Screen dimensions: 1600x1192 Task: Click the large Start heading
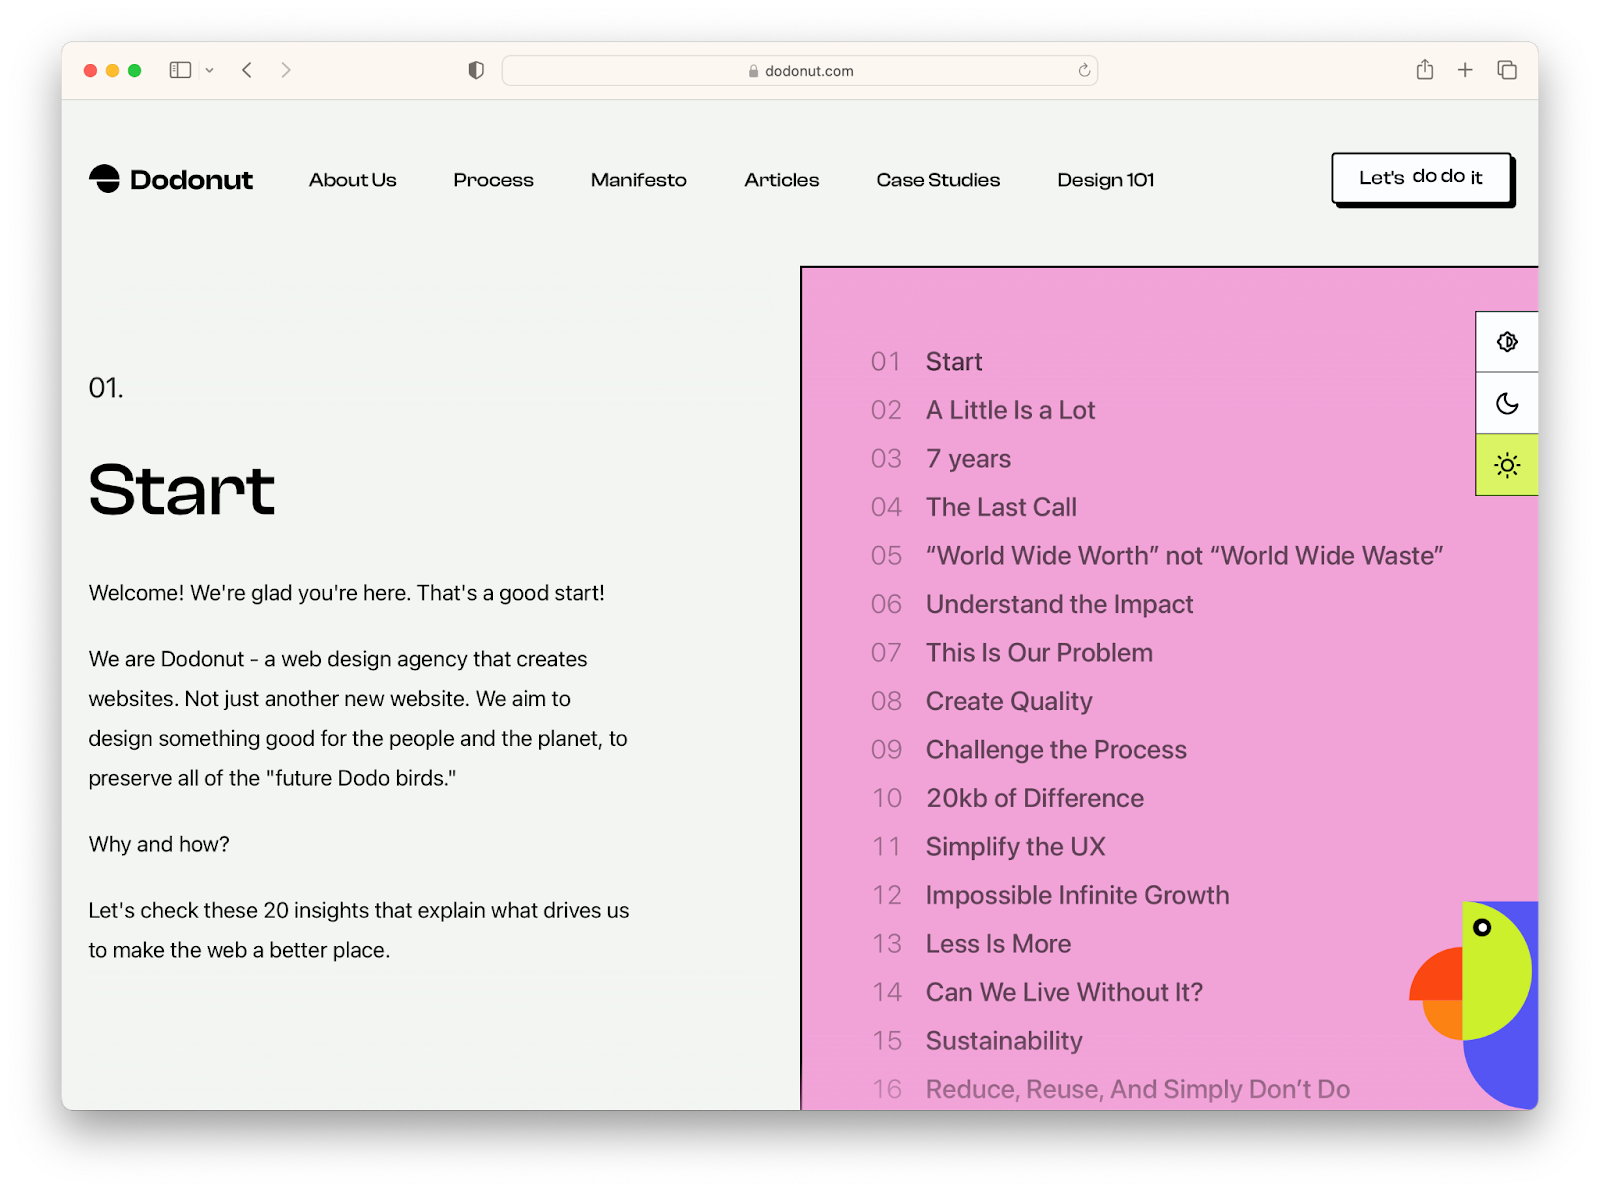[182, 490]
